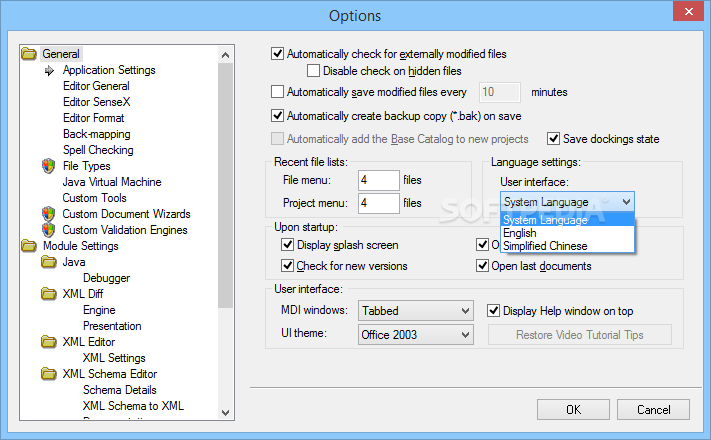Screen dimensions: 711x440
Task: Click the File menu files count field
Action: click(379, 181)
